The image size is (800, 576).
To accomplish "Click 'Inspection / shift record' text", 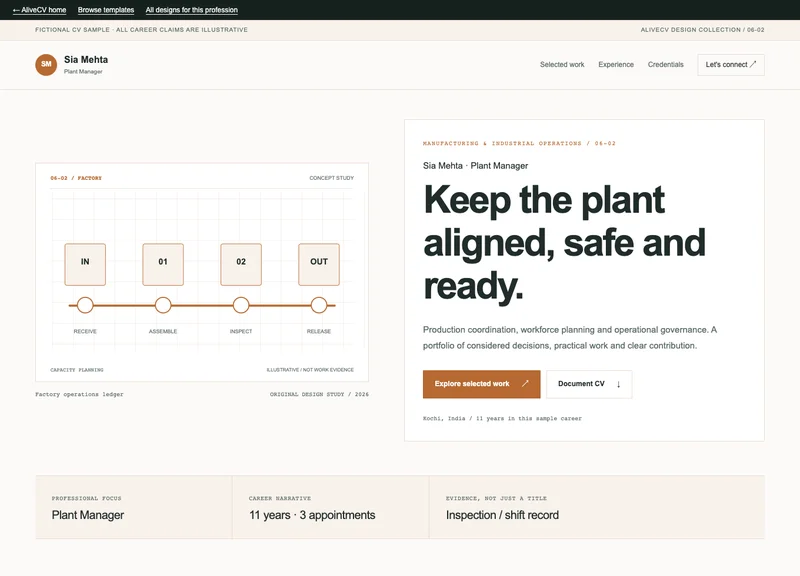I will (502, 515).
